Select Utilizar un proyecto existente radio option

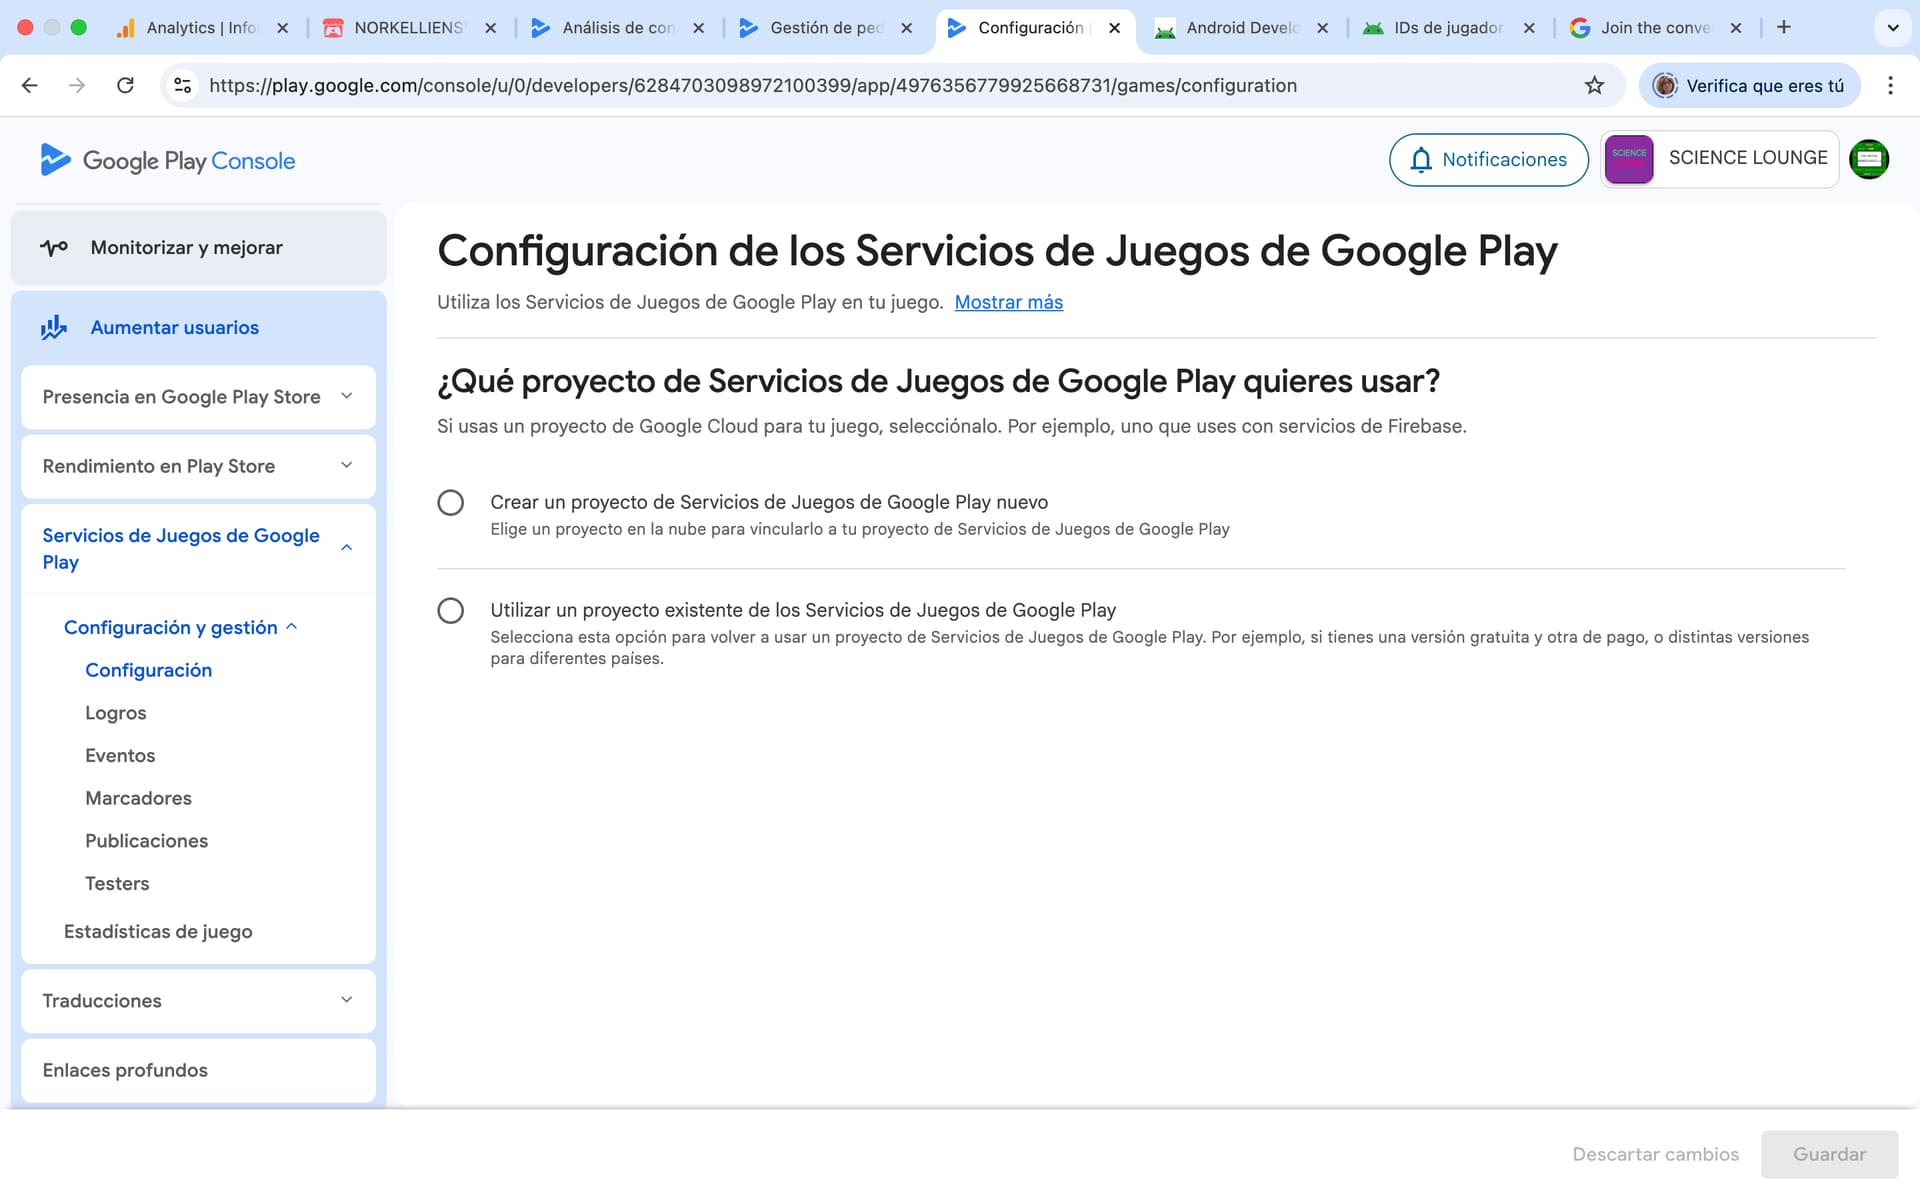450,610
